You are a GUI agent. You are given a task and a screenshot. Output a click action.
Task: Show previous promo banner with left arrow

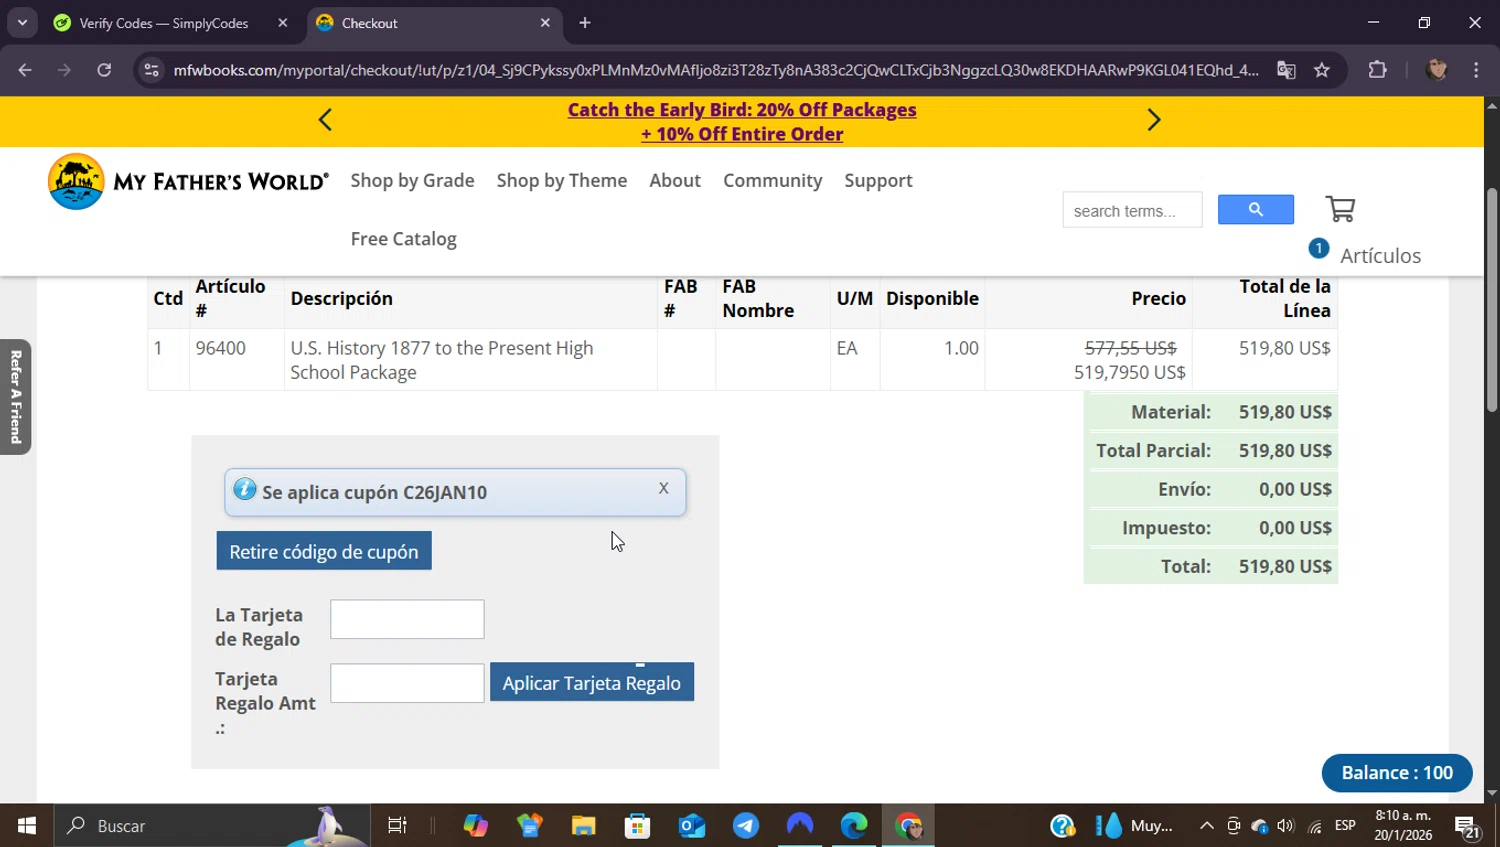coord(325,120)
